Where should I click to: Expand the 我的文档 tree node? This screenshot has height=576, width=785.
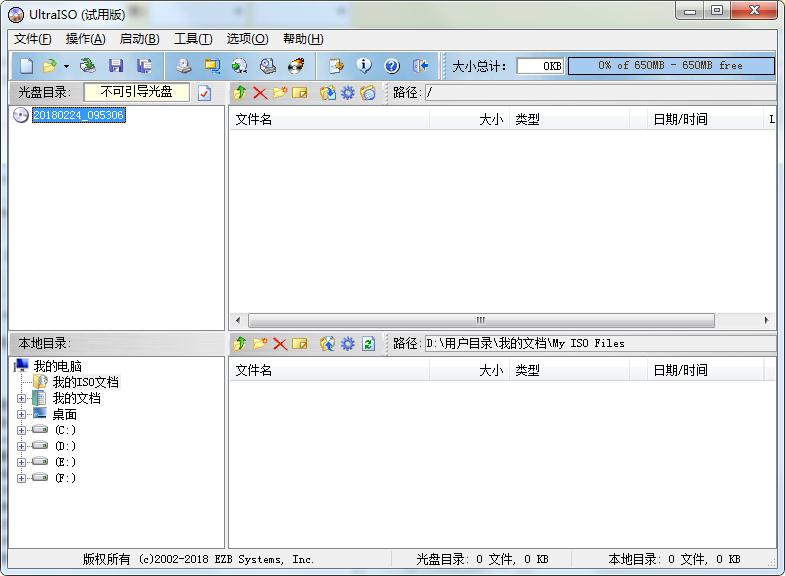coord(22,399)
